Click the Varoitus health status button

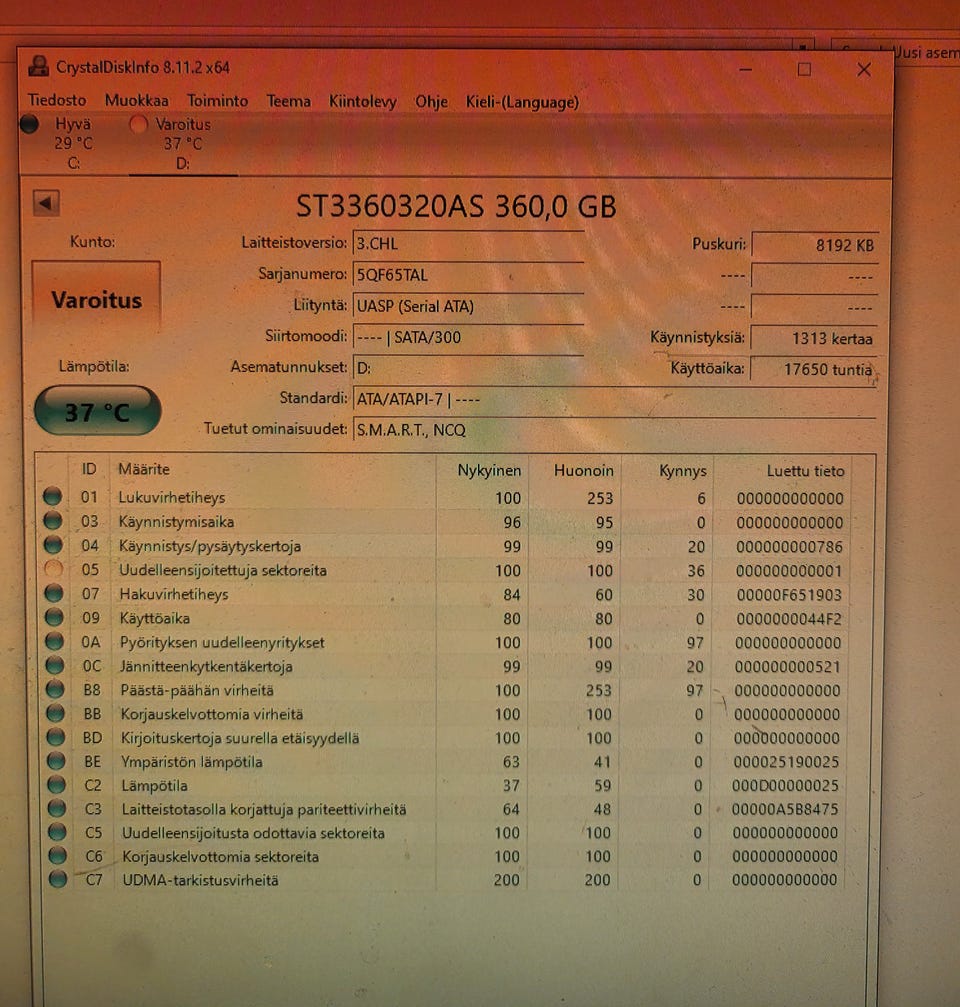[97, 299]
